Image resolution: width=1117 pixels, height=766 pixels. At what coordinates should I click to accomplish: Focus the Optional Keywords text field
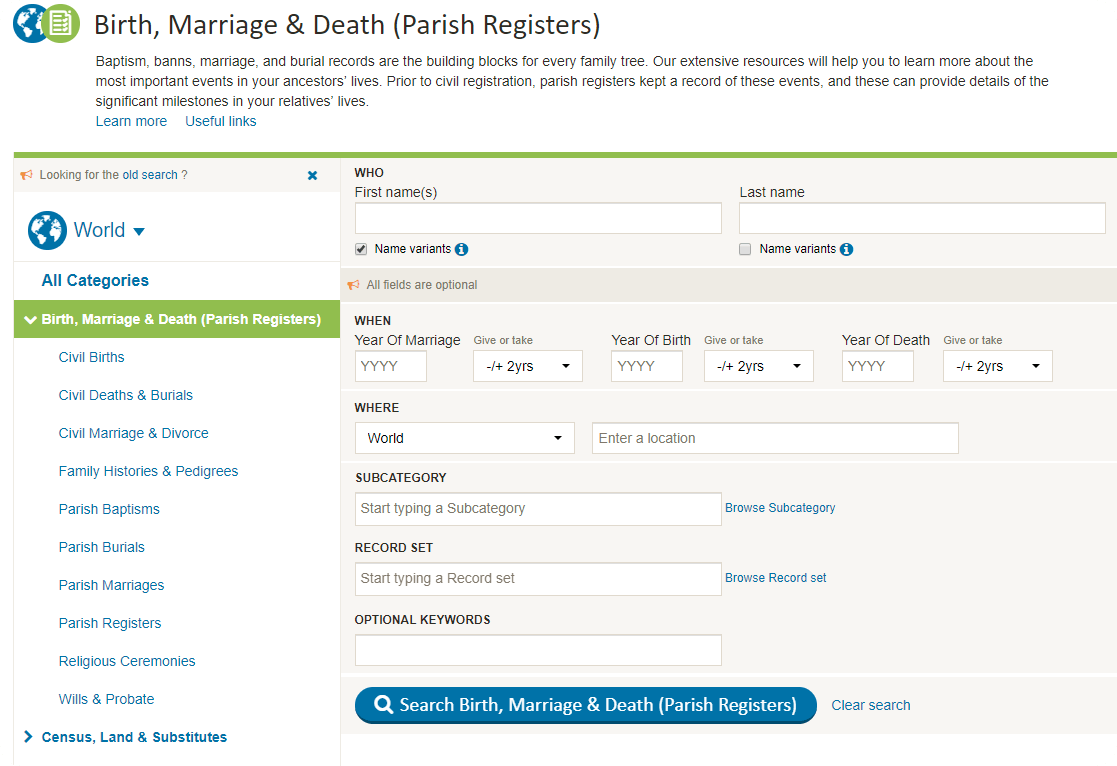coord(537,650)
